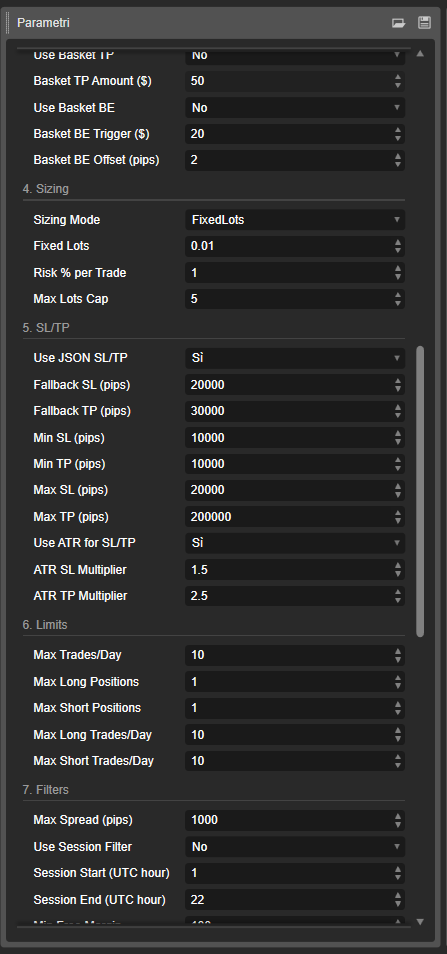Screen dimensions: 447x954
Task: Open the Use Session Filter dropdown
Action: click(x=295, y=846)
